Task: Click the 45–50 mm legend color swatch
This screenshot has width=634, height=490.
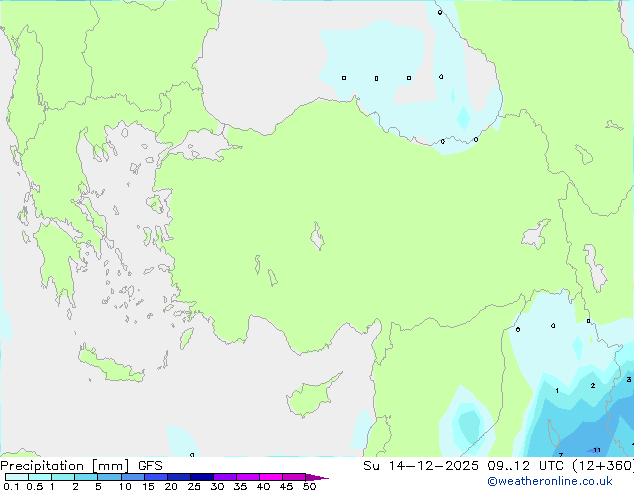Action: (294, 477)
